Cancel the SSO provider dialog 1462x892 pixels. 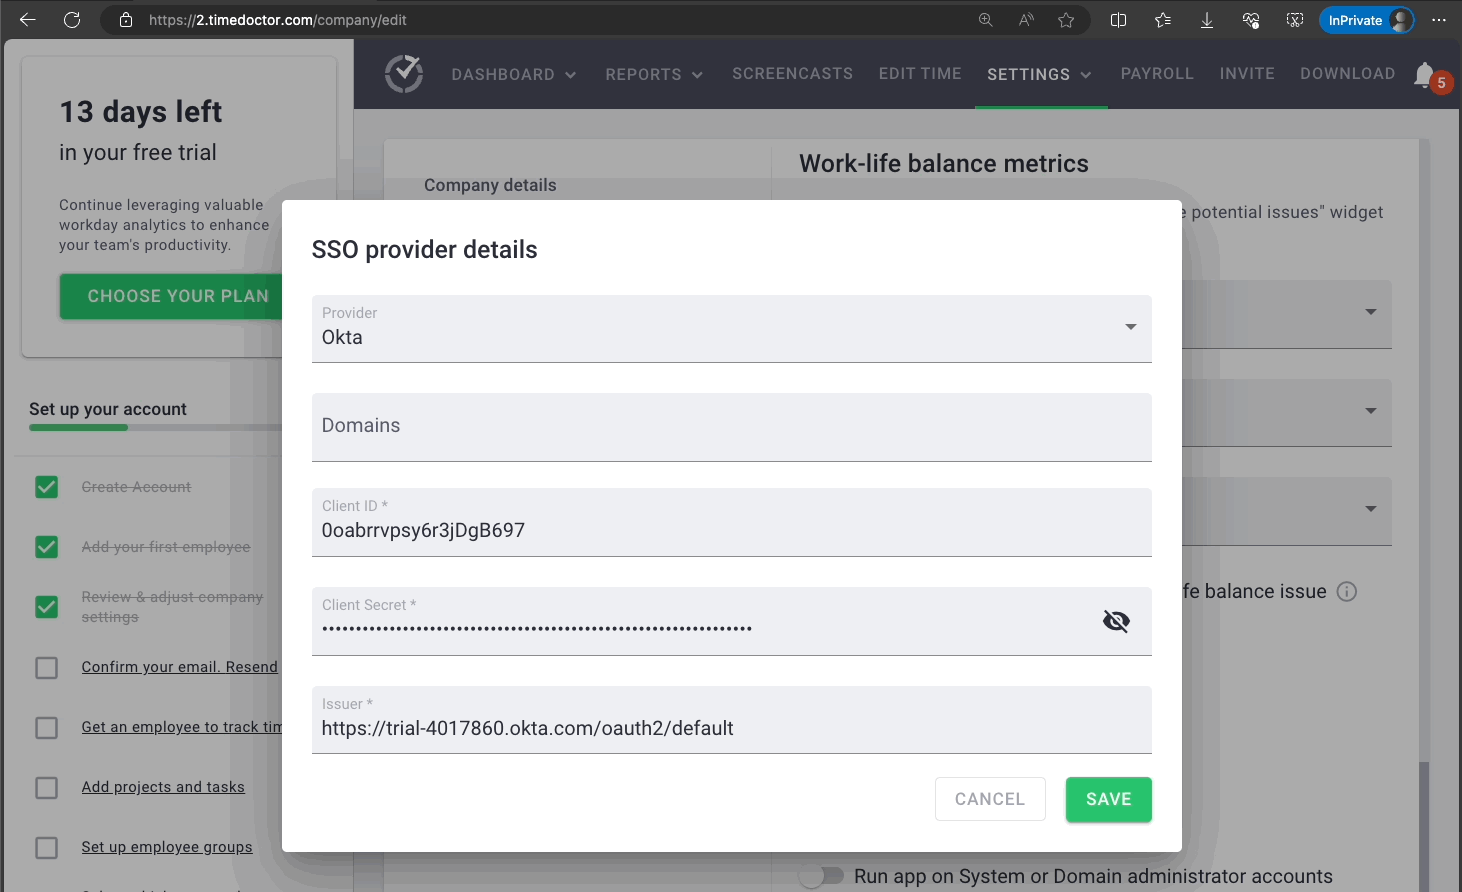click(x=989, y=799)
